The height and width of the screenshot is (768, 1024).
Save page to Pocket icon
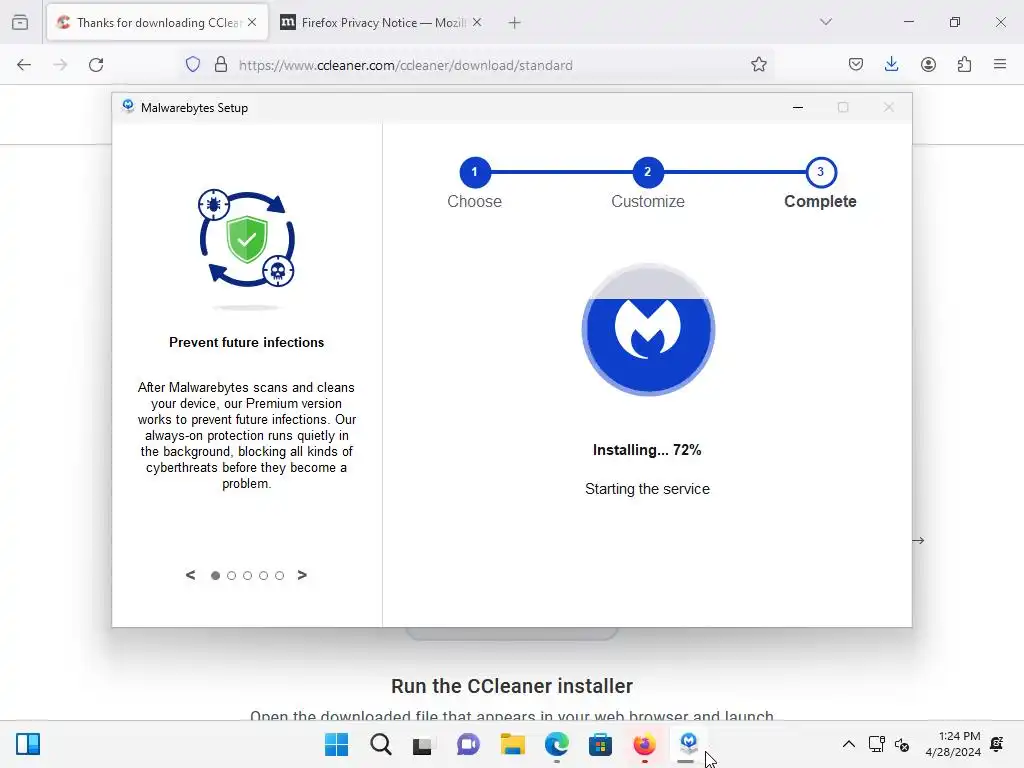point(856,65)
